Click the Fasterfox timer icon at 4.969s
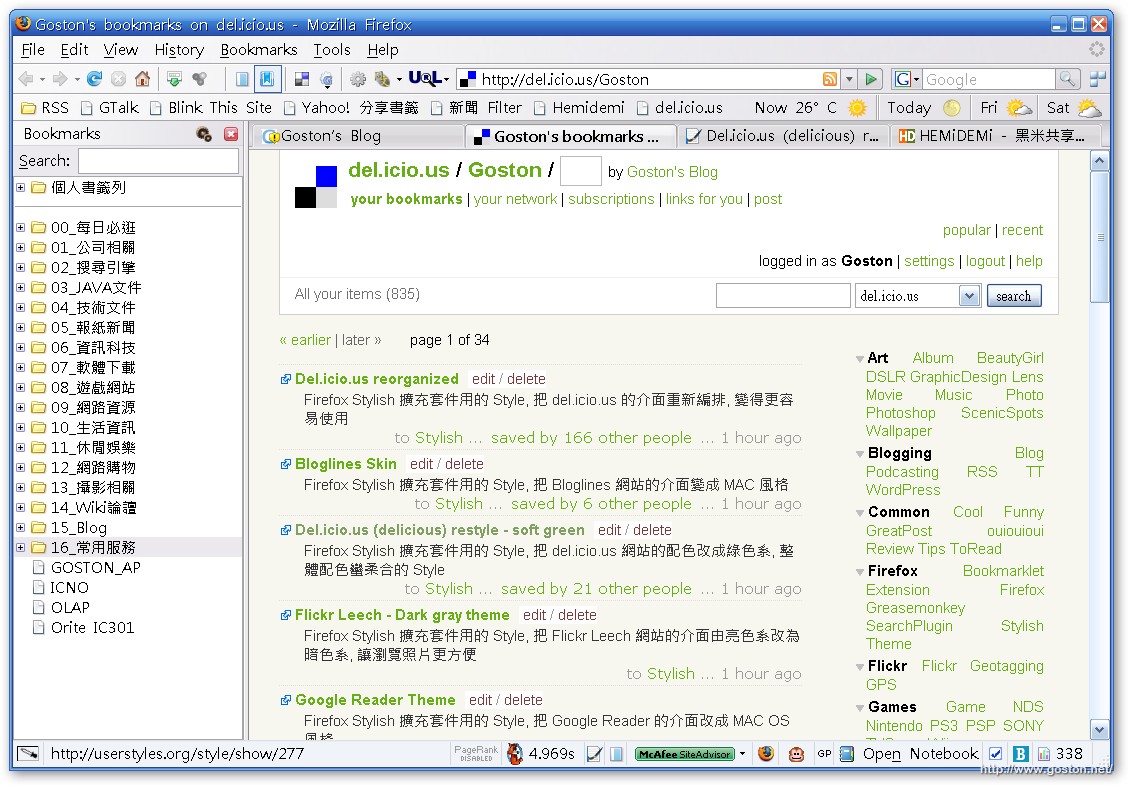 (x=514, y=753)
